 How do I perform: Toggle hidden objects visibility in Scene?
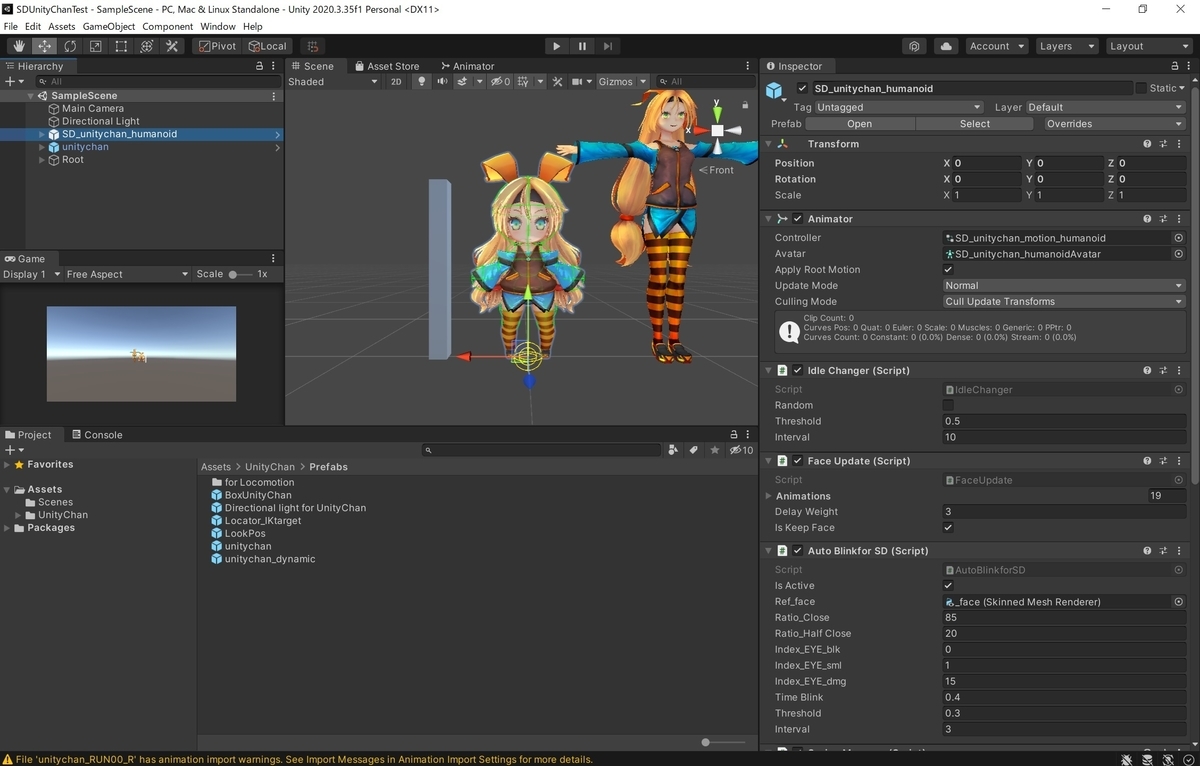point(500,82)
